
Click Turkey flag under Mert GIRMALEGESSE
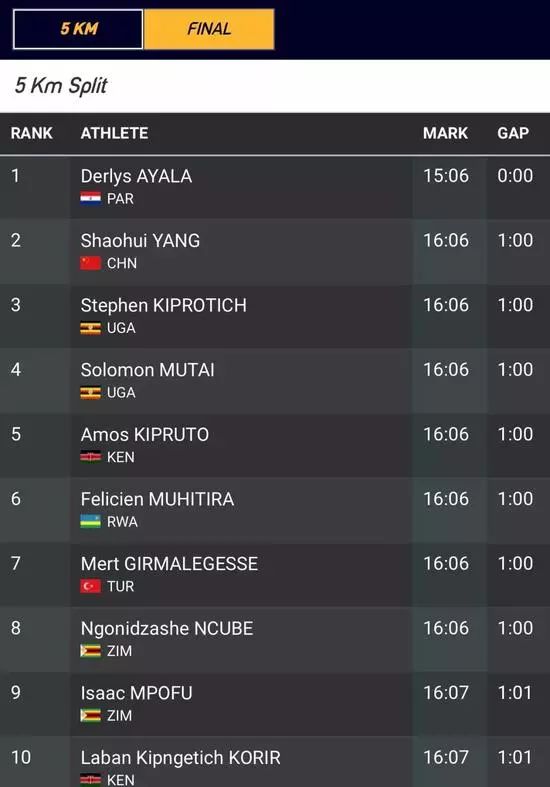pyautogui.click(x=90, y=586)
